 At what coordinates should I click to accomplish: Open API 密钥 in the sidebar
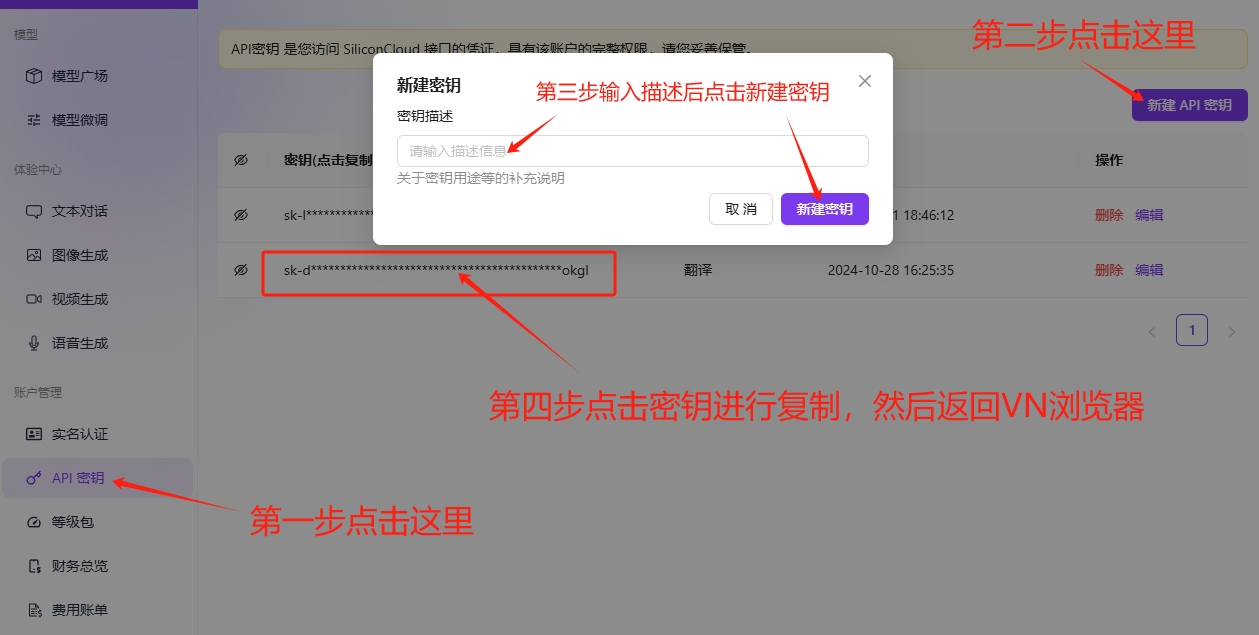[78, 478]
